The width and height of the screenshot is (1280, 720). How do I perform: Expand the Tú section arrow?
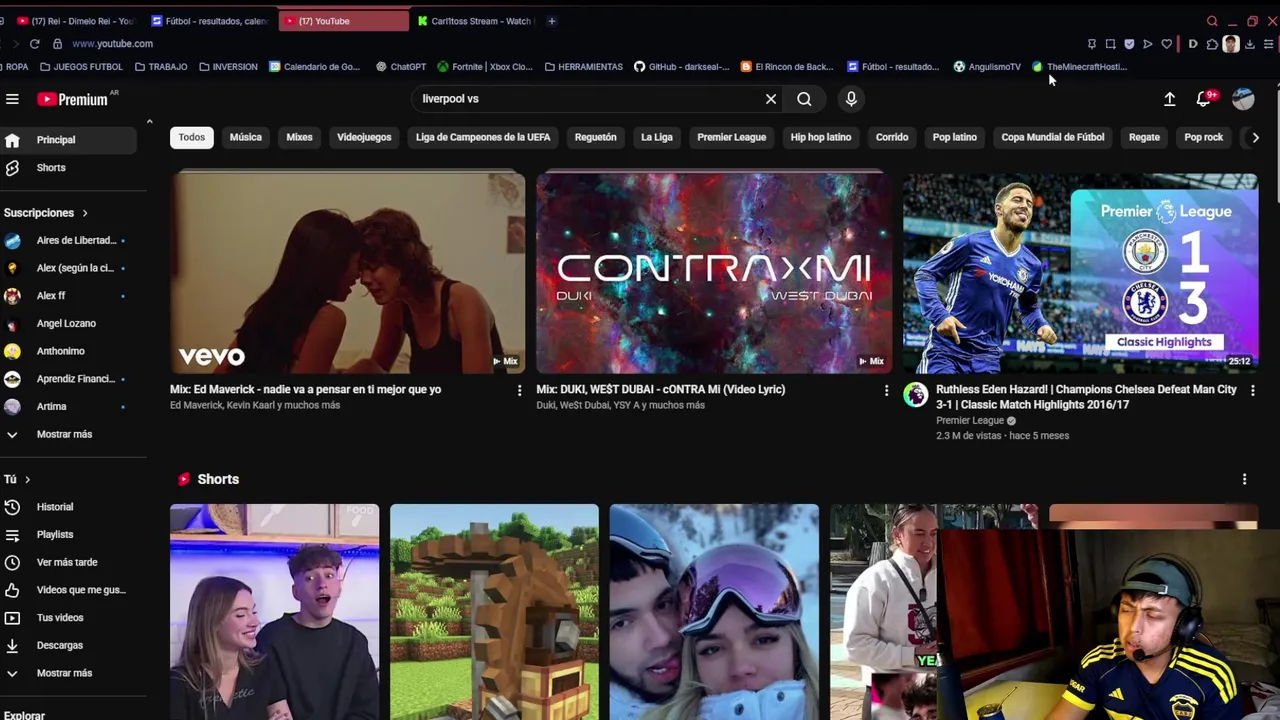click(x=27, y=480)
